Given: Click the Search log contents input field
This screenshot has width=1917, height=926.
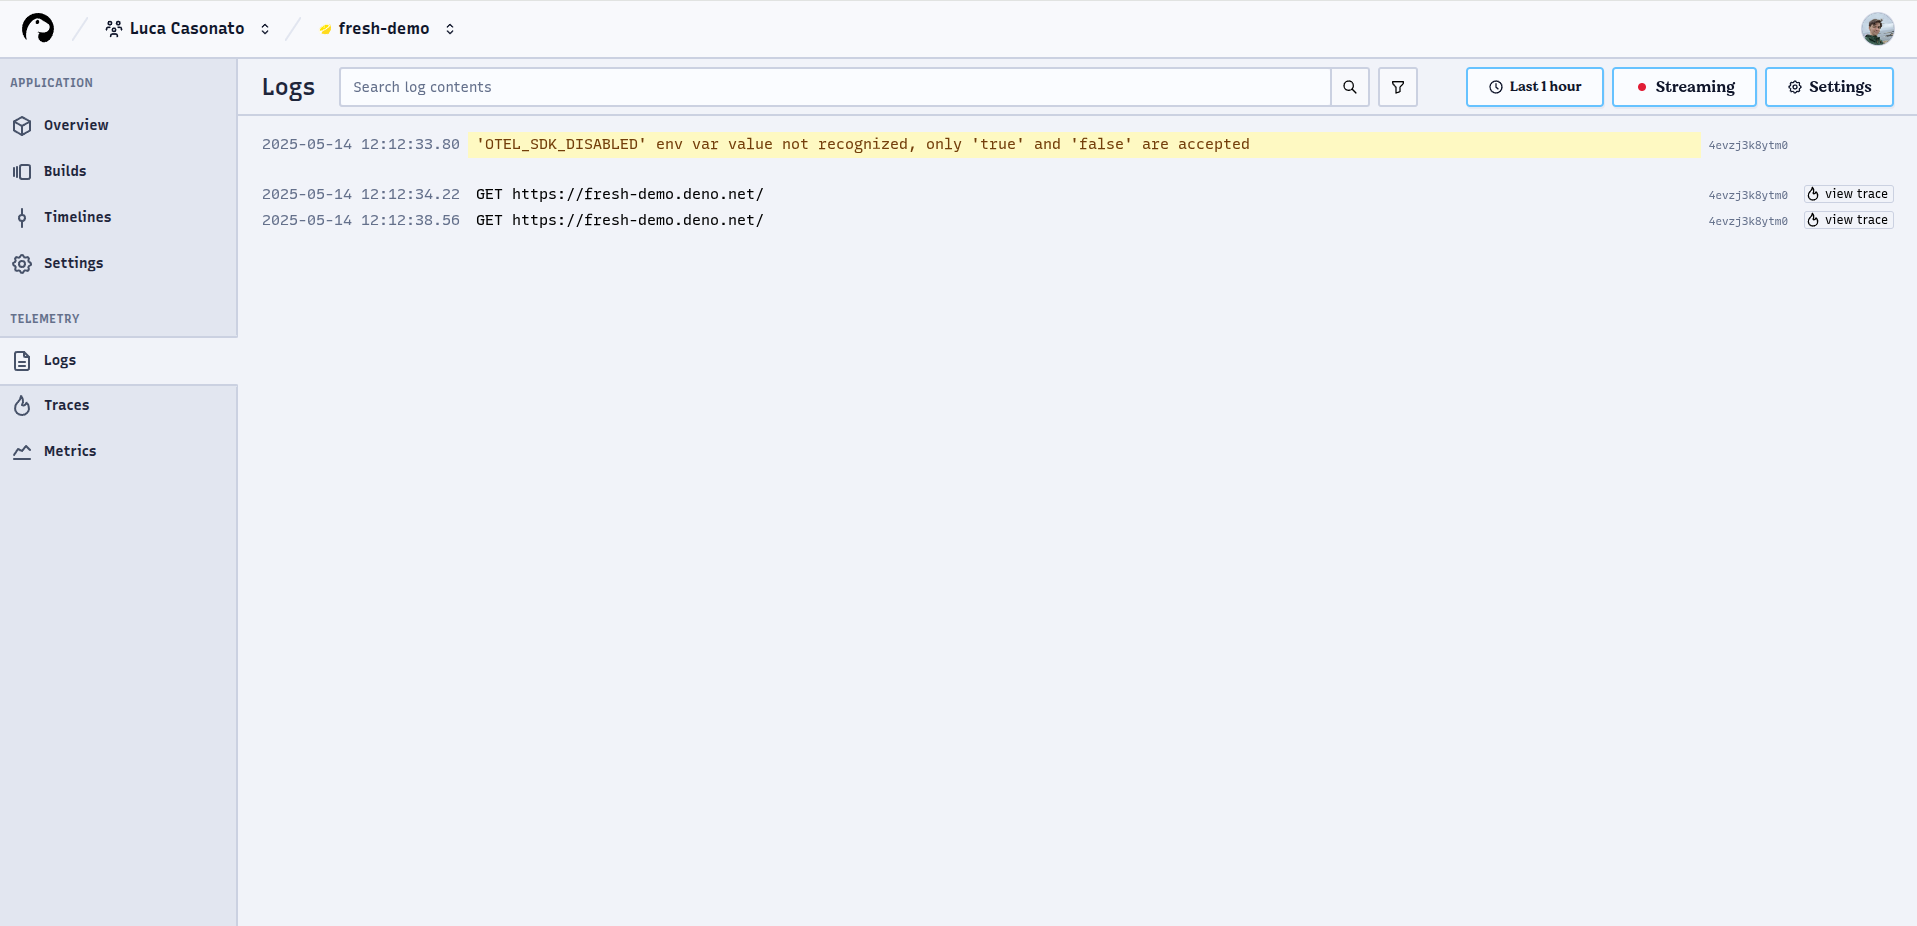Looking at the screenshot, I should (835, 87).
